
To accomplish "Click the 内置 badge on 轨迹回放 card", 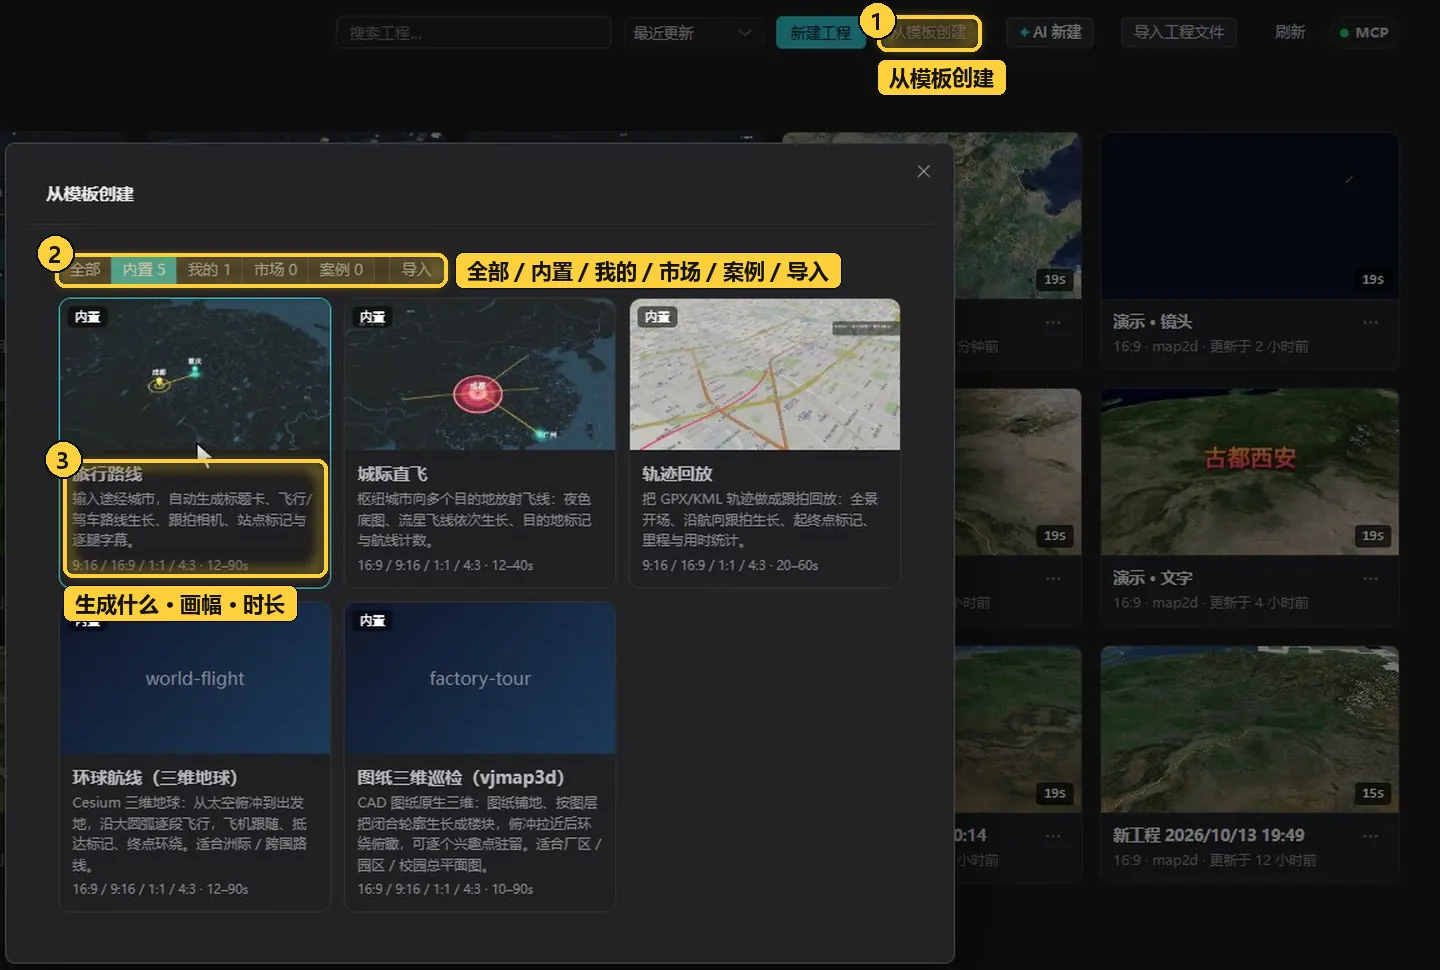I will [x=658, y=317].
